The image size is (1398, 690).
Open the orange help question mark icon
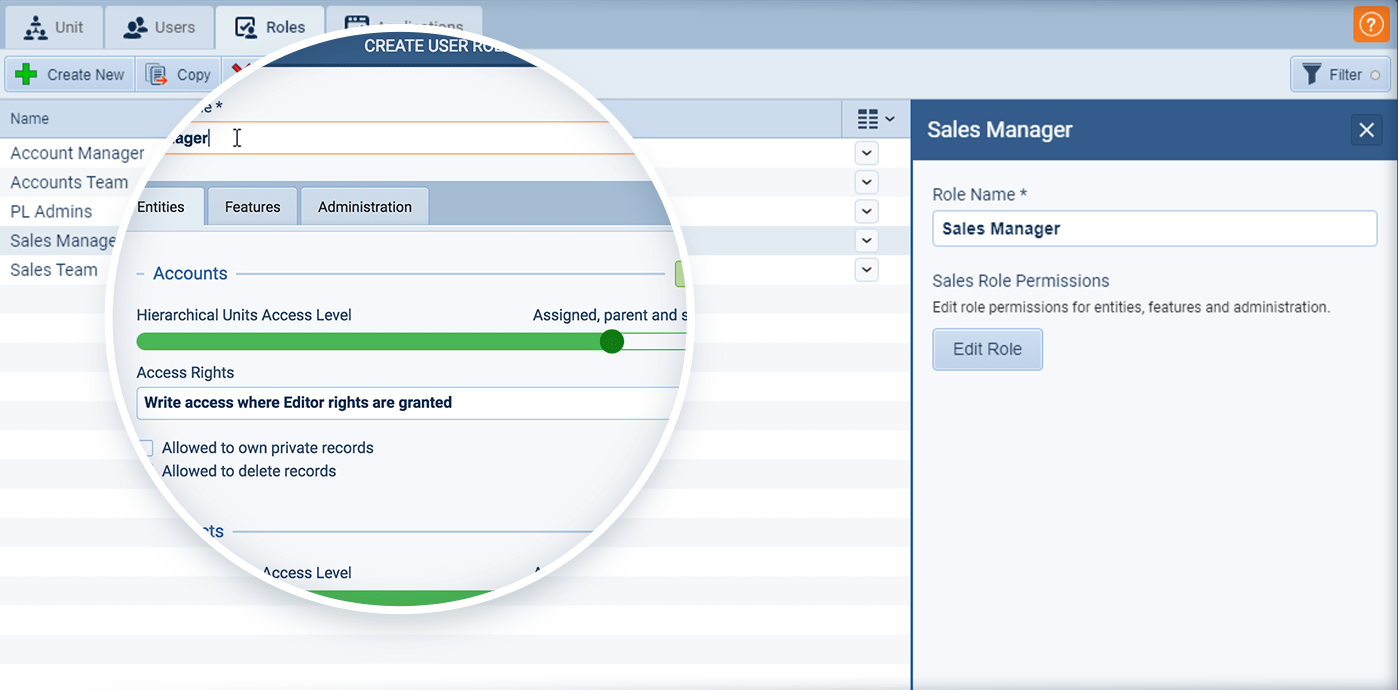pos(1371,23)
